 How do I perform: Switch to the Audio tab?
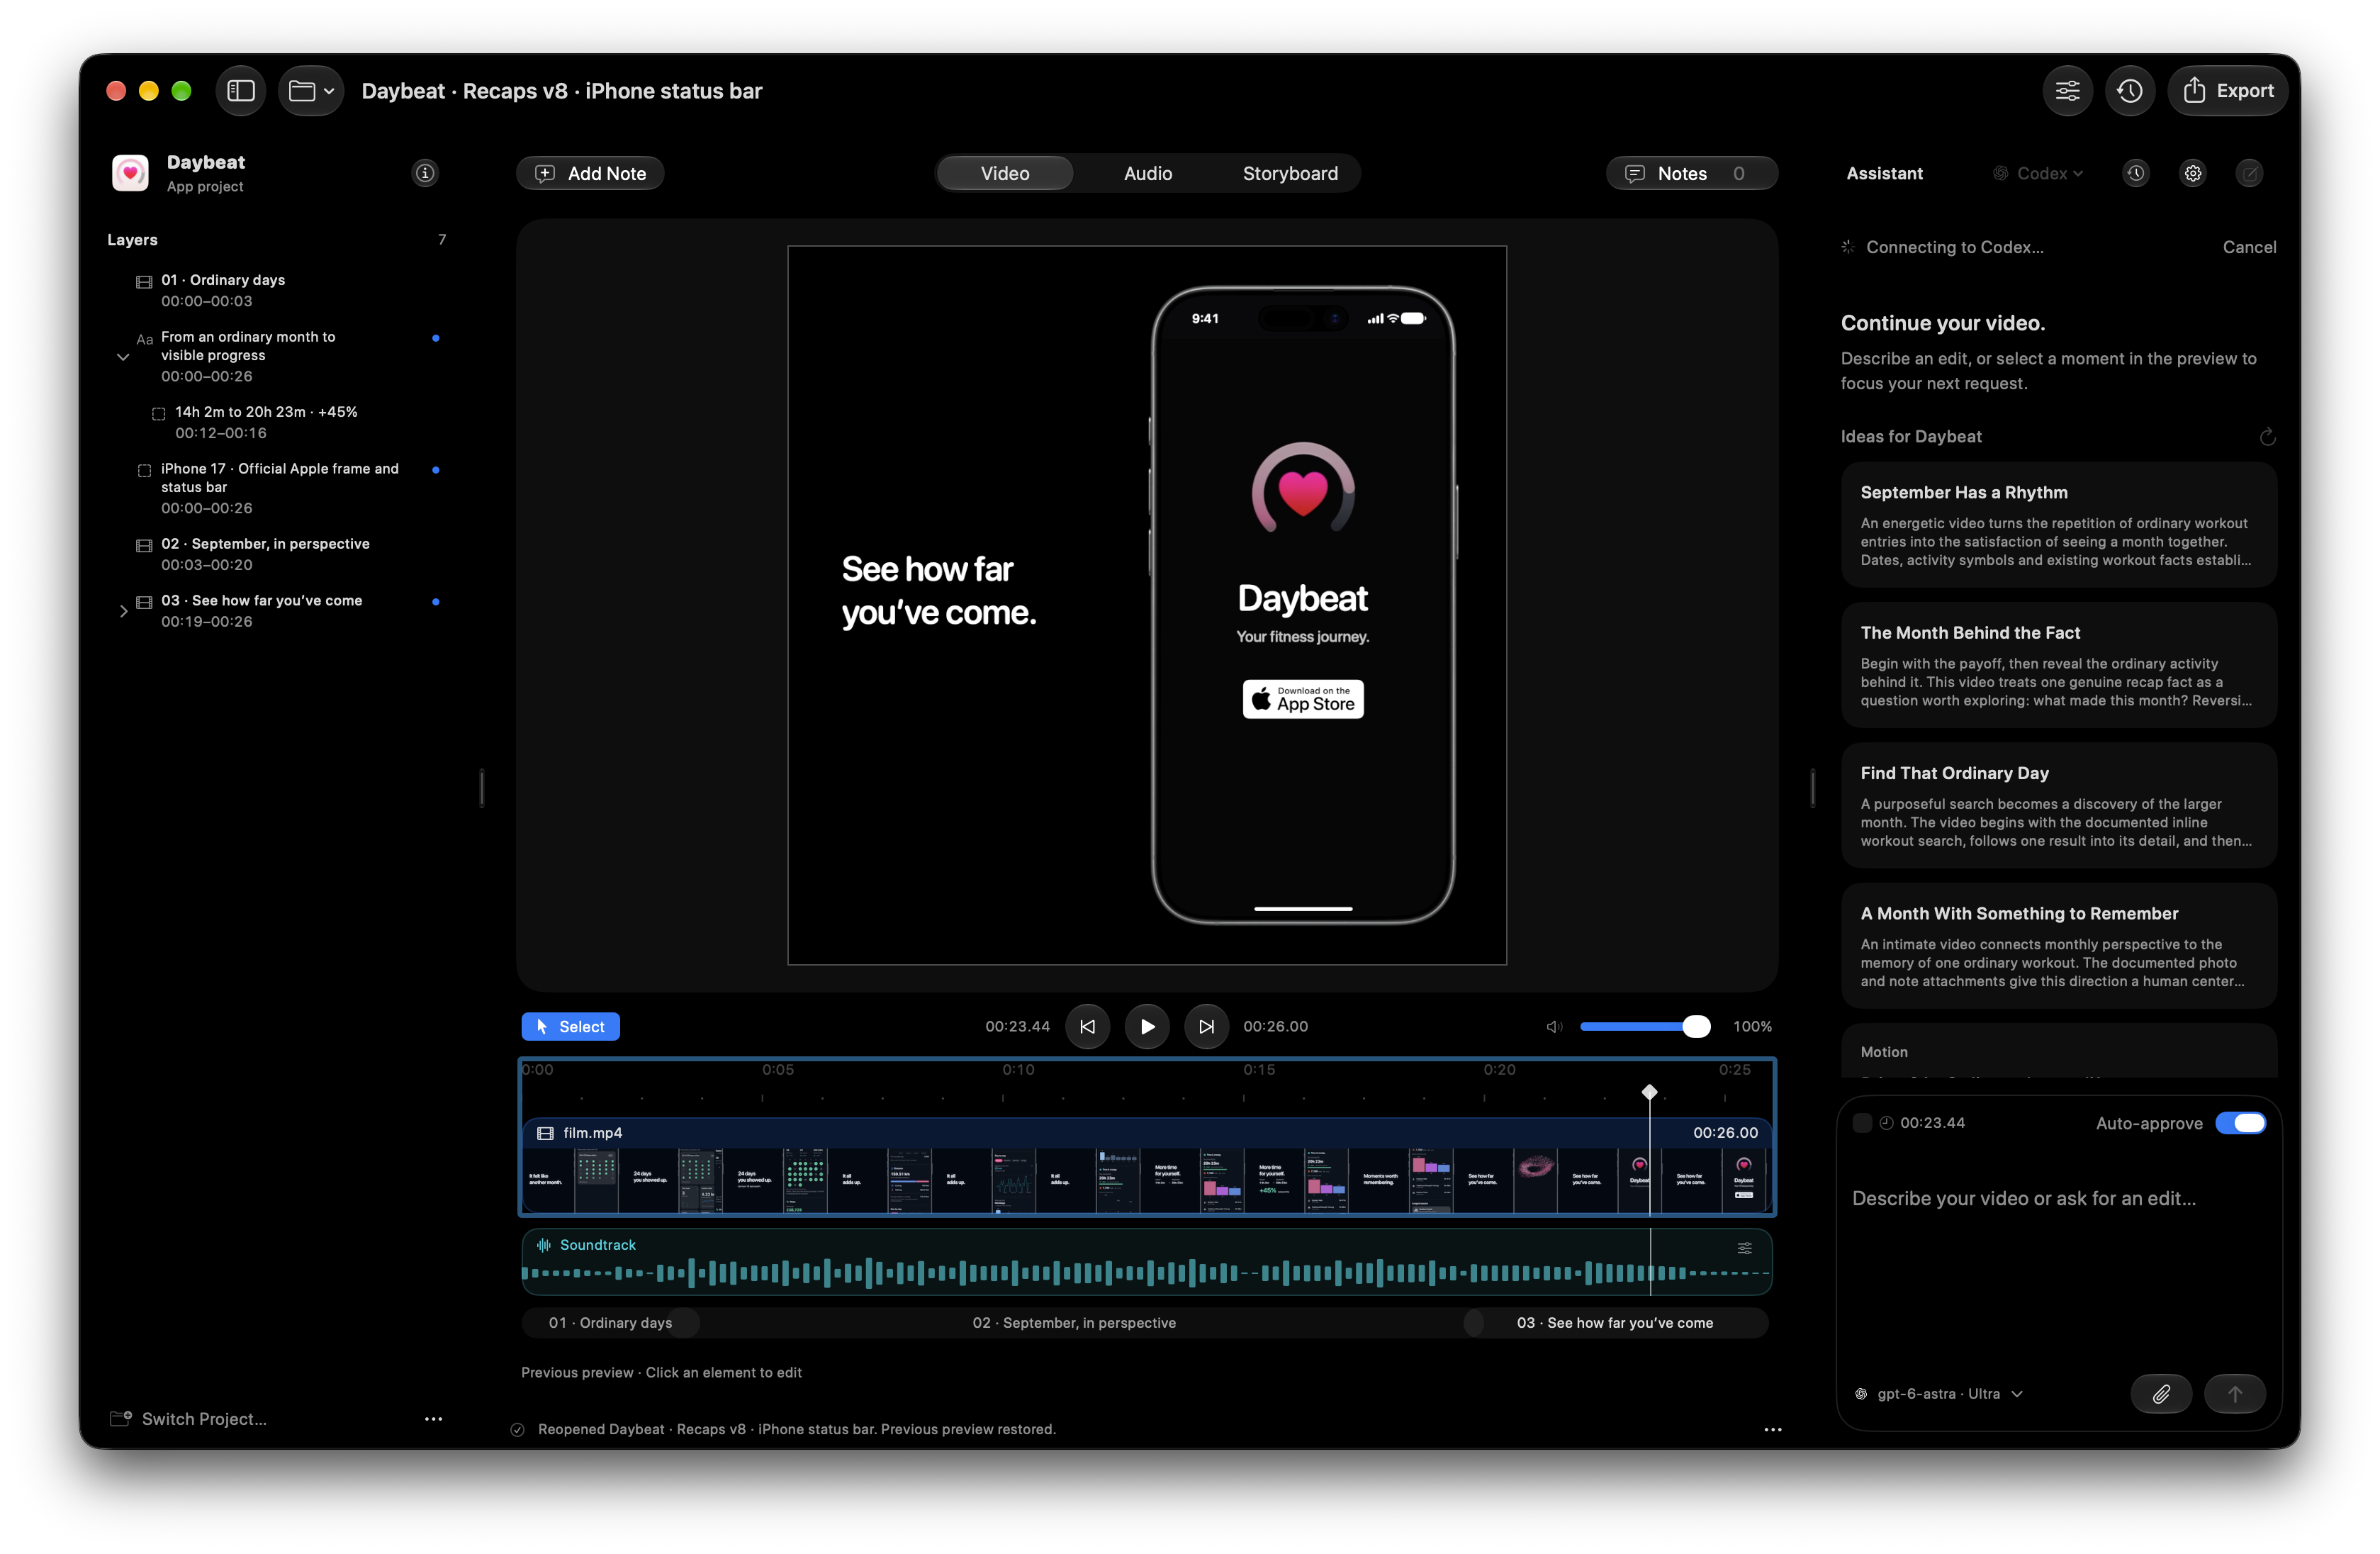1148,173
